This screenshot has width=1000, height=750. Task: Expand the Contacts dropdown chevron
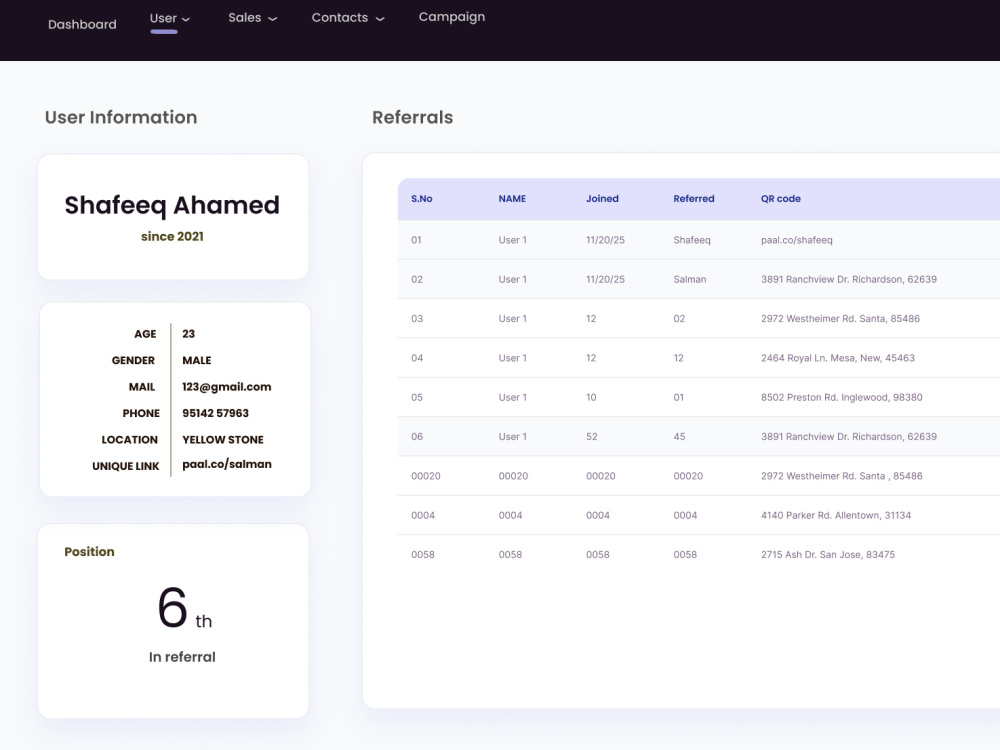(380, 19)
